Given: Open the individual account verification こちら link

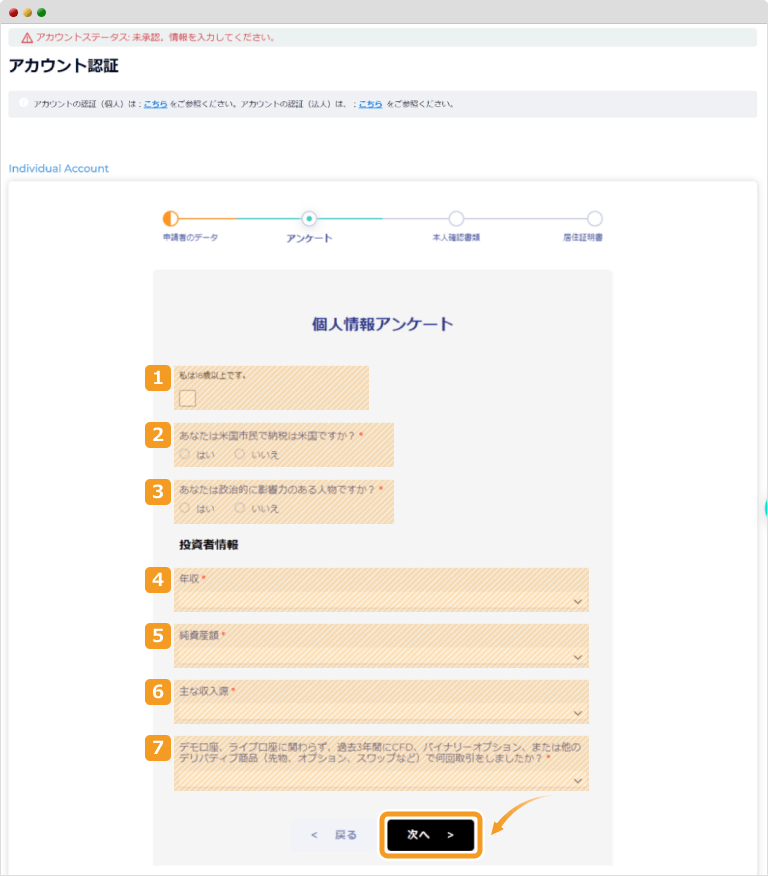Looking at the screenshot, I should 155,104.
